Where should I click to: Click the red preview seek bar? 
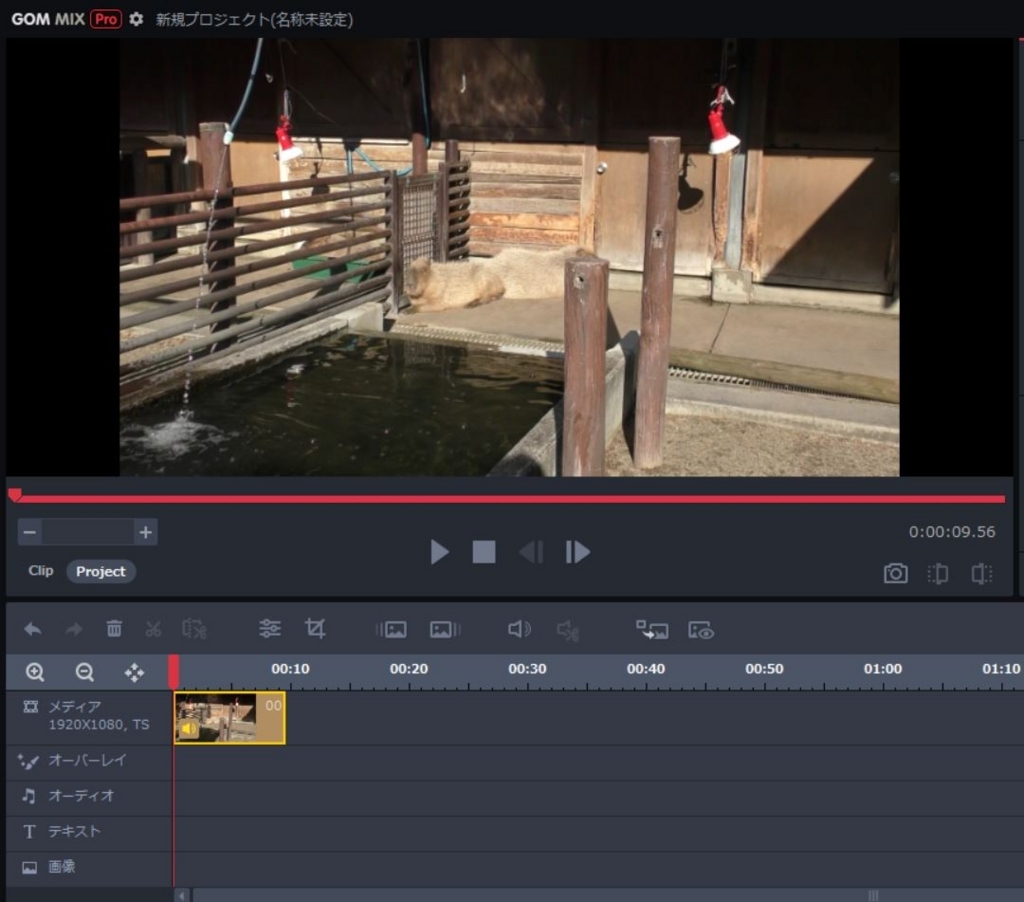click(509, 499)
